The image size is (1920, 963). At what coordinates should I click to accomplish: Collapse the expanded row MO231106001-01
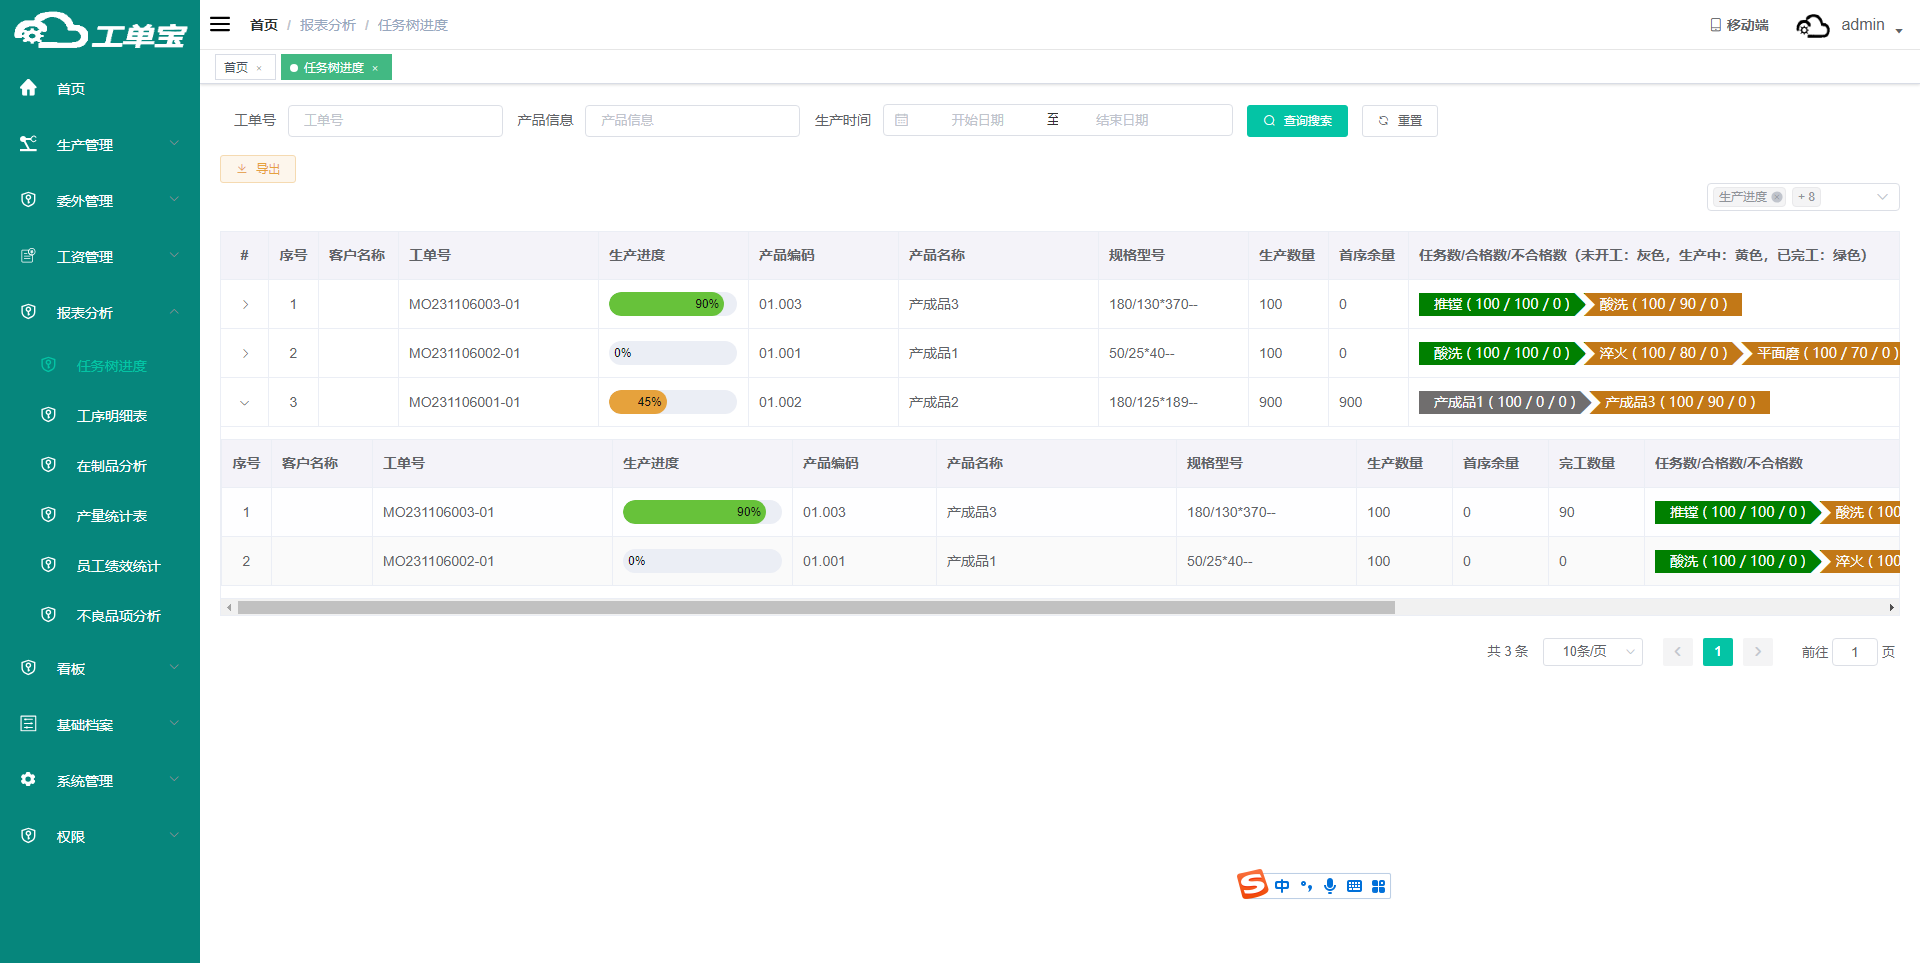[245, 403]
